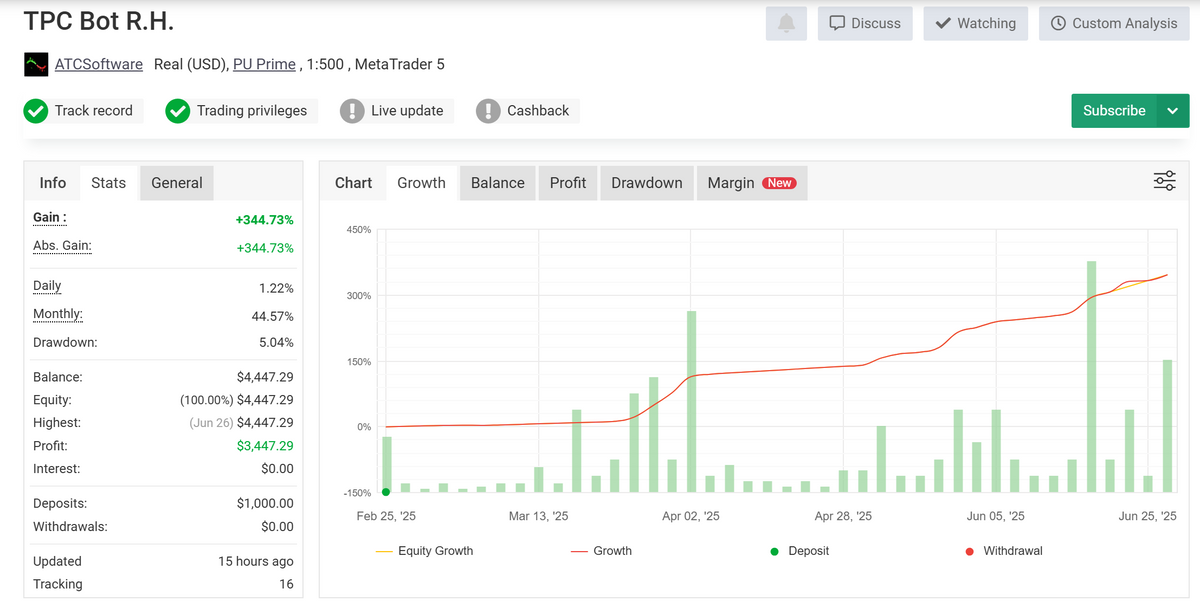The image size is (1200, 608).
Task: Open the Custom Analysis options
Action: (x=1114, y=24)
